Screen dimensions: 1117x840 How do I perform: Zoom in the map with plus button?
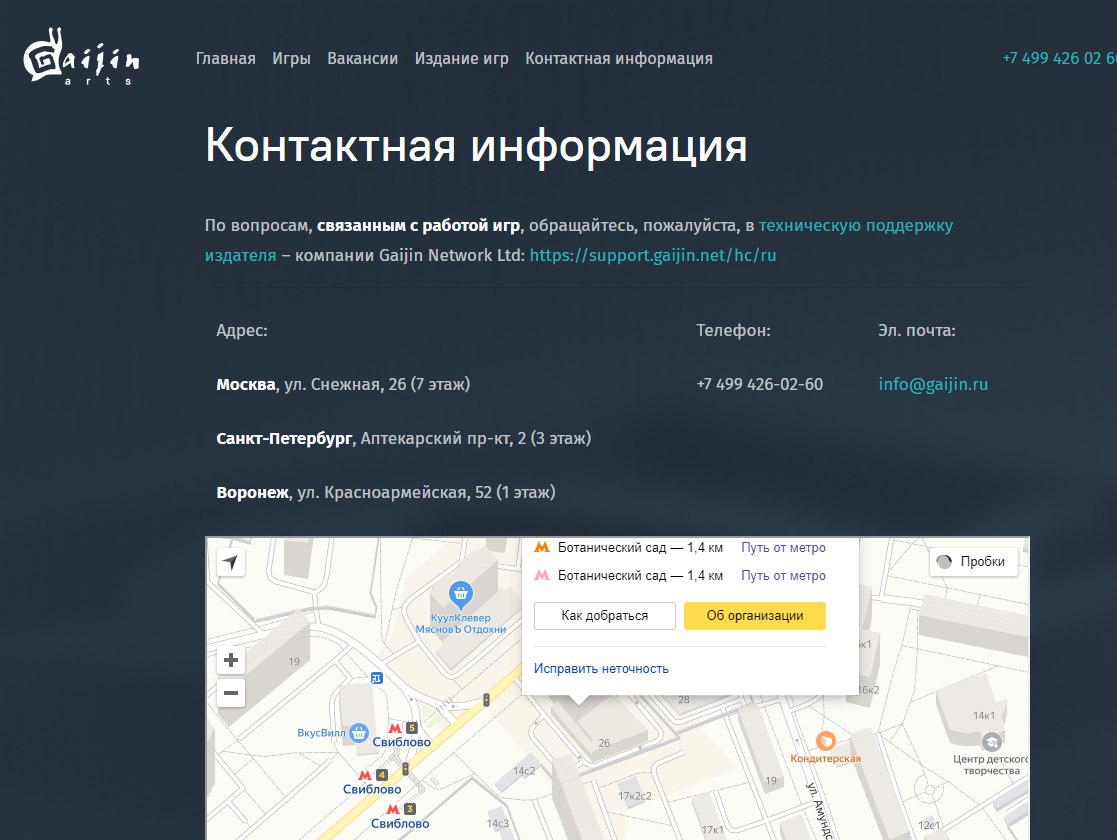[231, 660]
